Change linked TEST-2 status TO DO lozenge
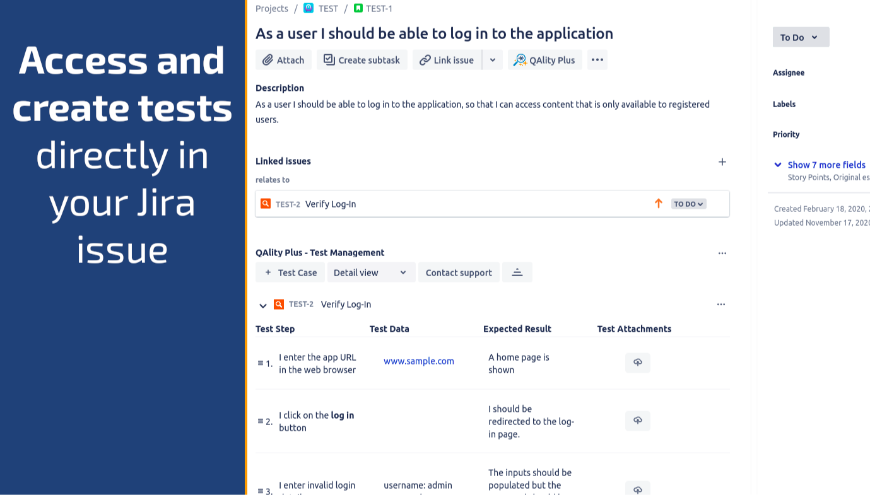Image resolution: width=870 pixels, height=495 pixels. (x=689, y=204)
